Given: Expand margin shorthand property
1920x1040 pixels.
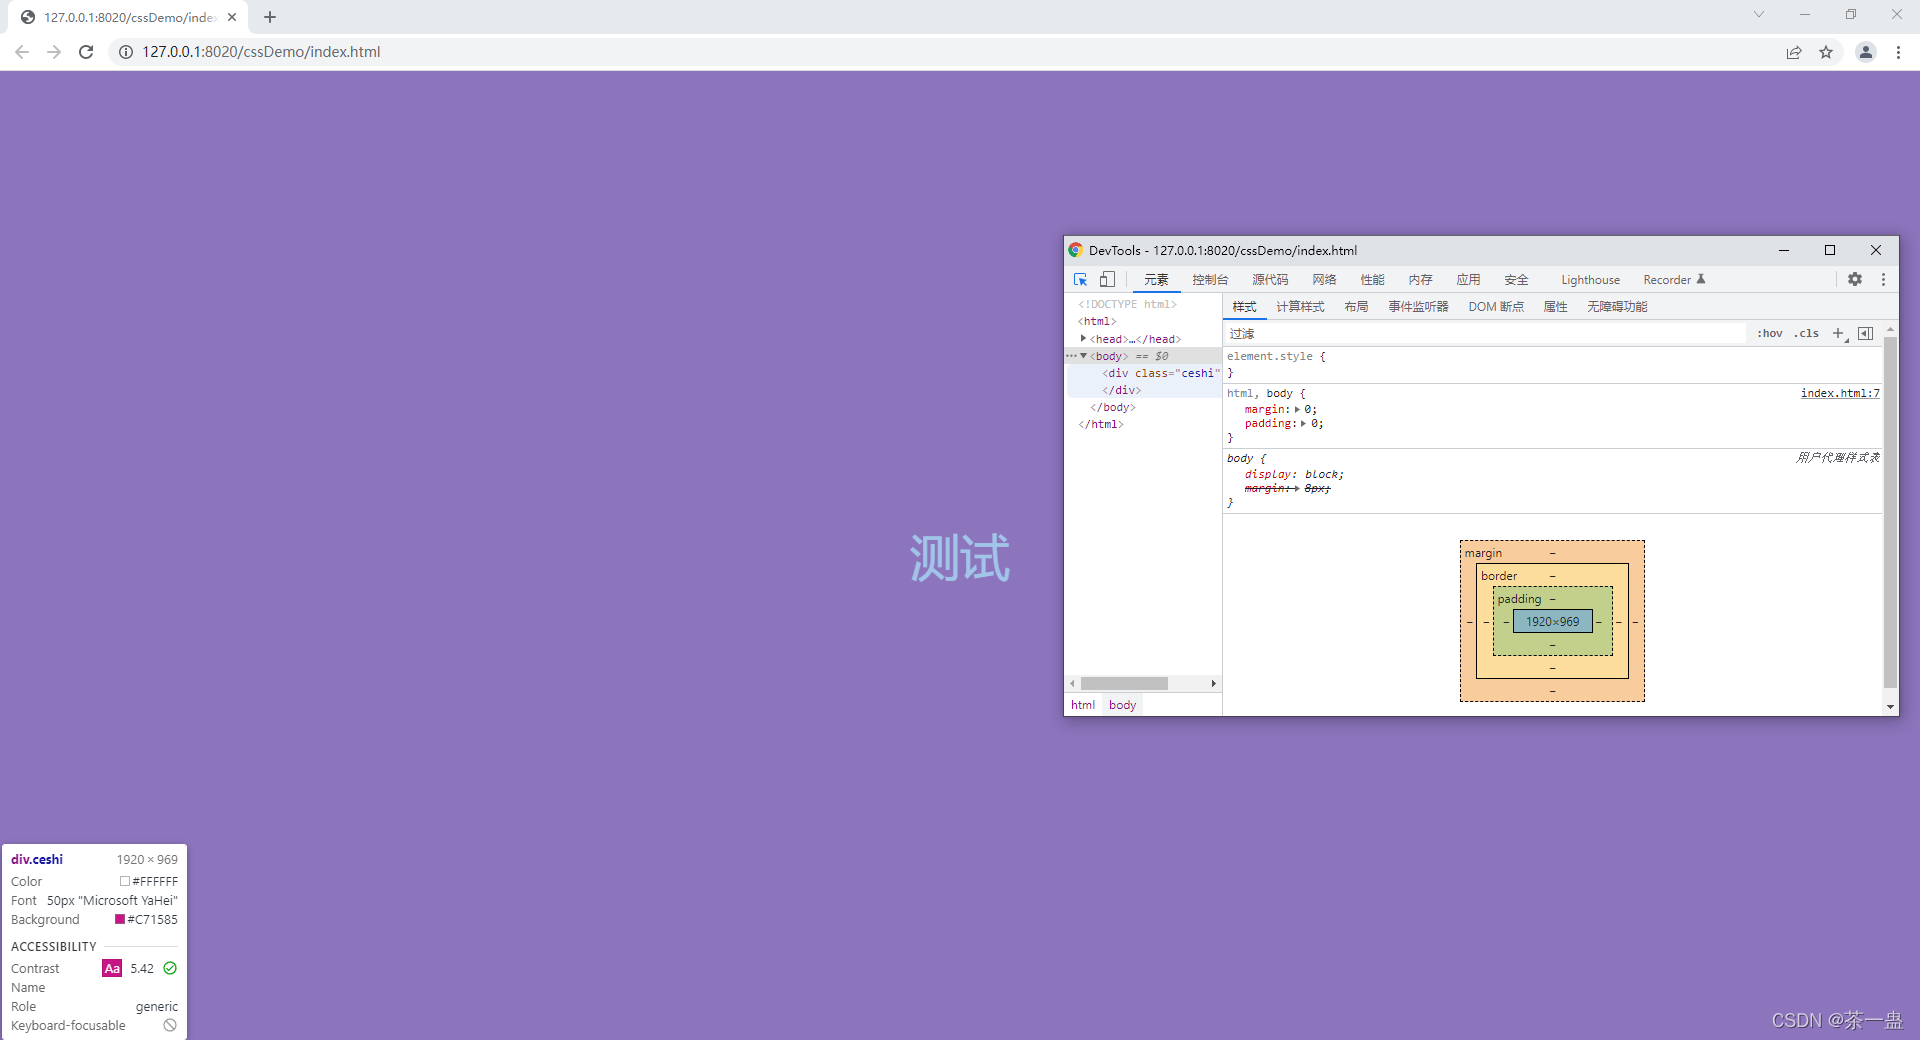Looking at the screenshot, I should pyautogui.click(x=1297, y=410).
